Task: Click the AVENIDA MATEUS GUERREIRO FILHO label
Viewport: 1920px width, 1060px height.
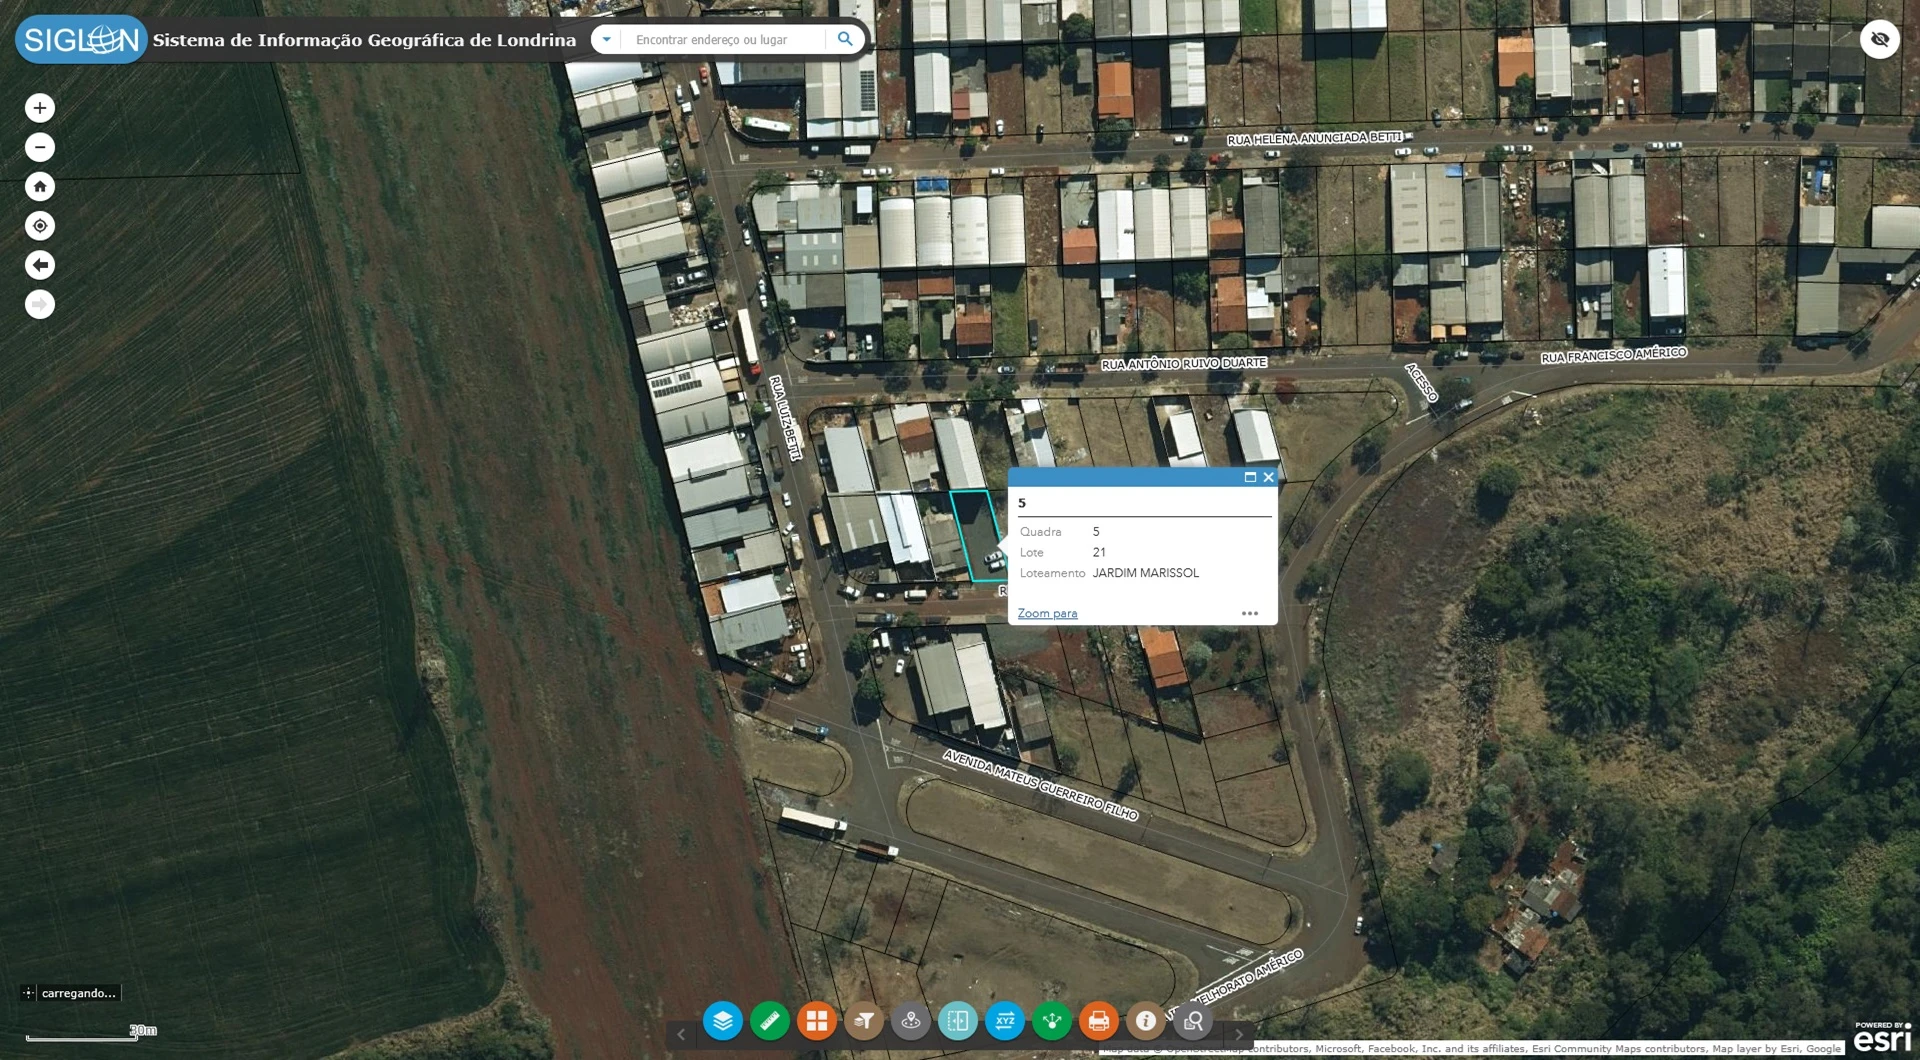Action: coord(1040,785)
